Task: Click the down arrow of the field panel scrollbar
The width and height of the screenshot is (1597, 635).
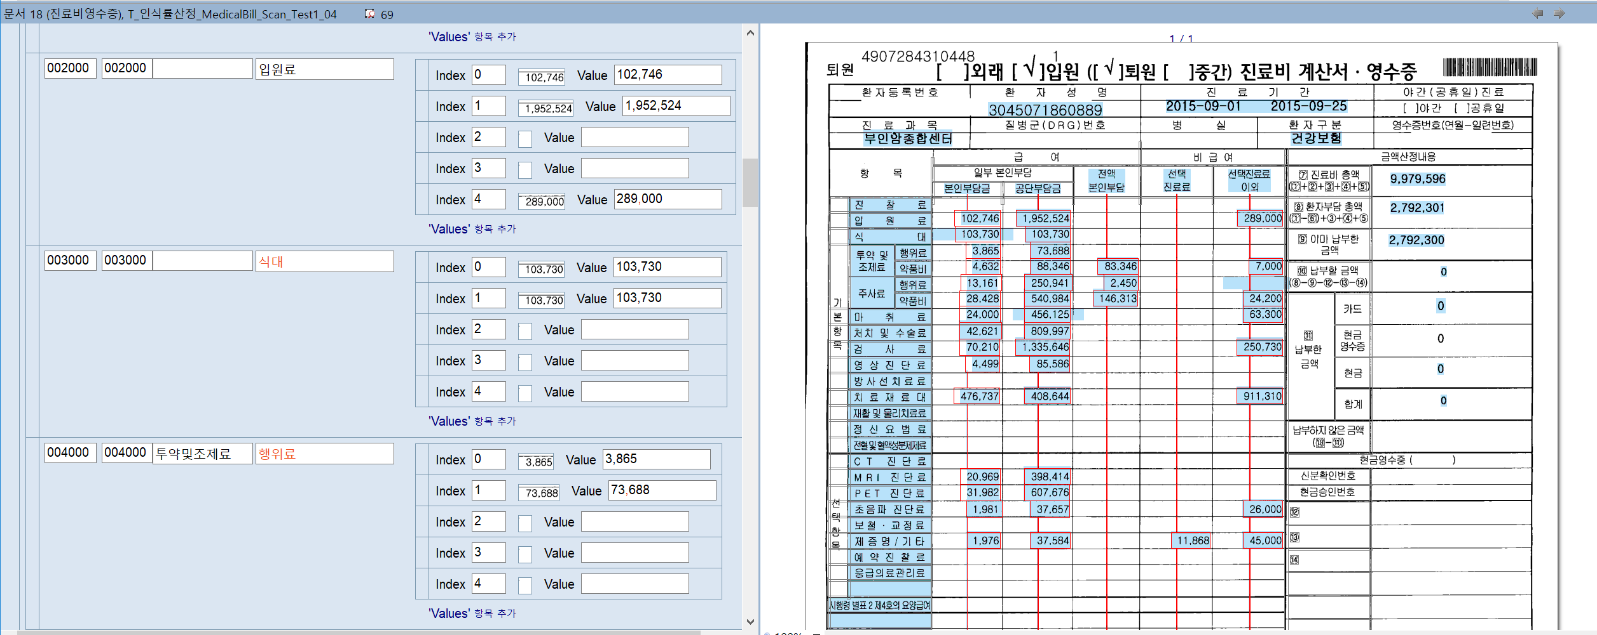Action: click(750, 622)
